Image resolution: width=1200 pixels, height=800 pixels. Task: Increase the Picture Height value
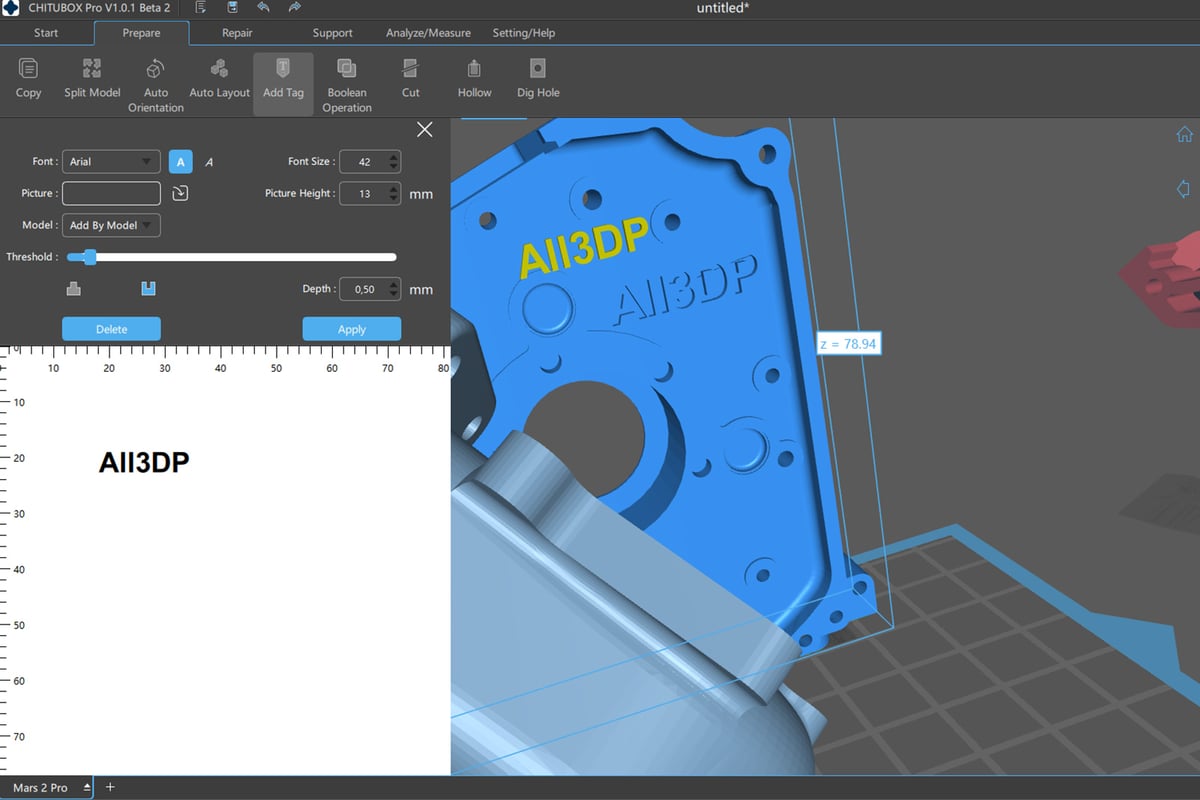pos(394,189)
